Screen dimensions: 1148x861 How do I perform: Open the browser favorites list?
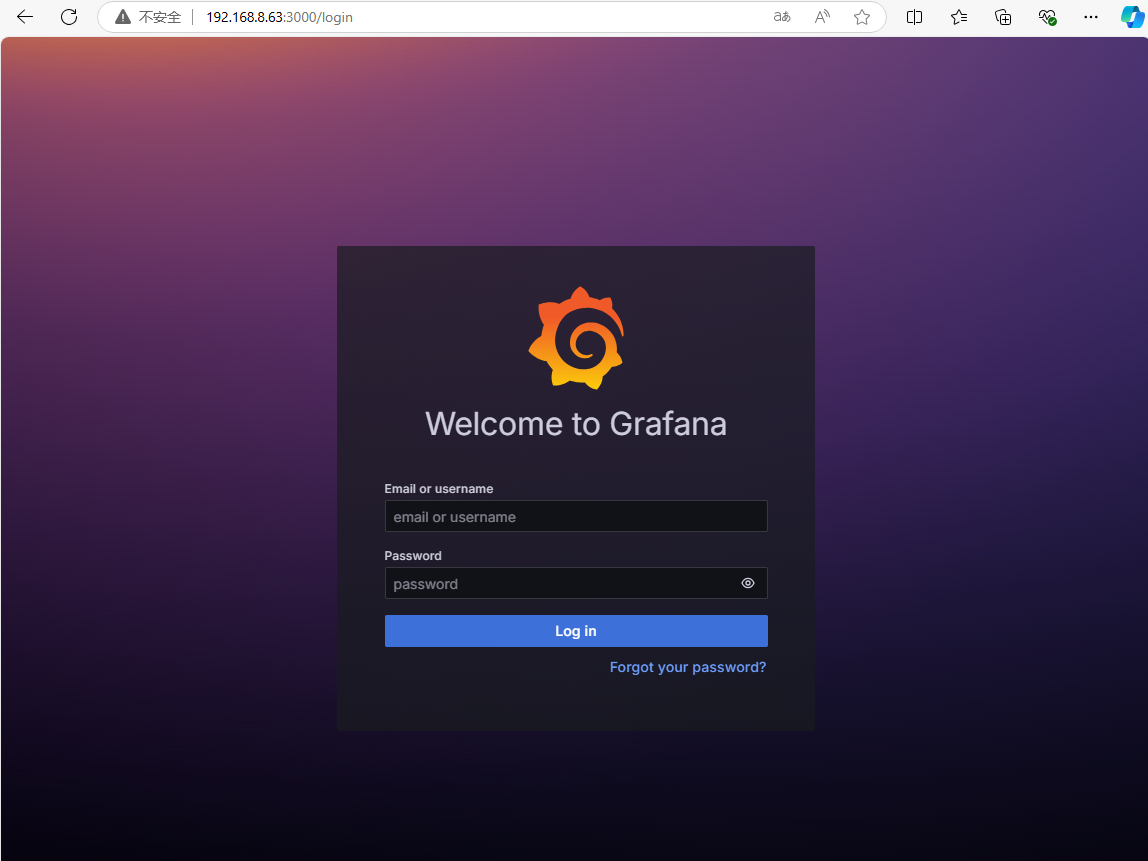959,17
